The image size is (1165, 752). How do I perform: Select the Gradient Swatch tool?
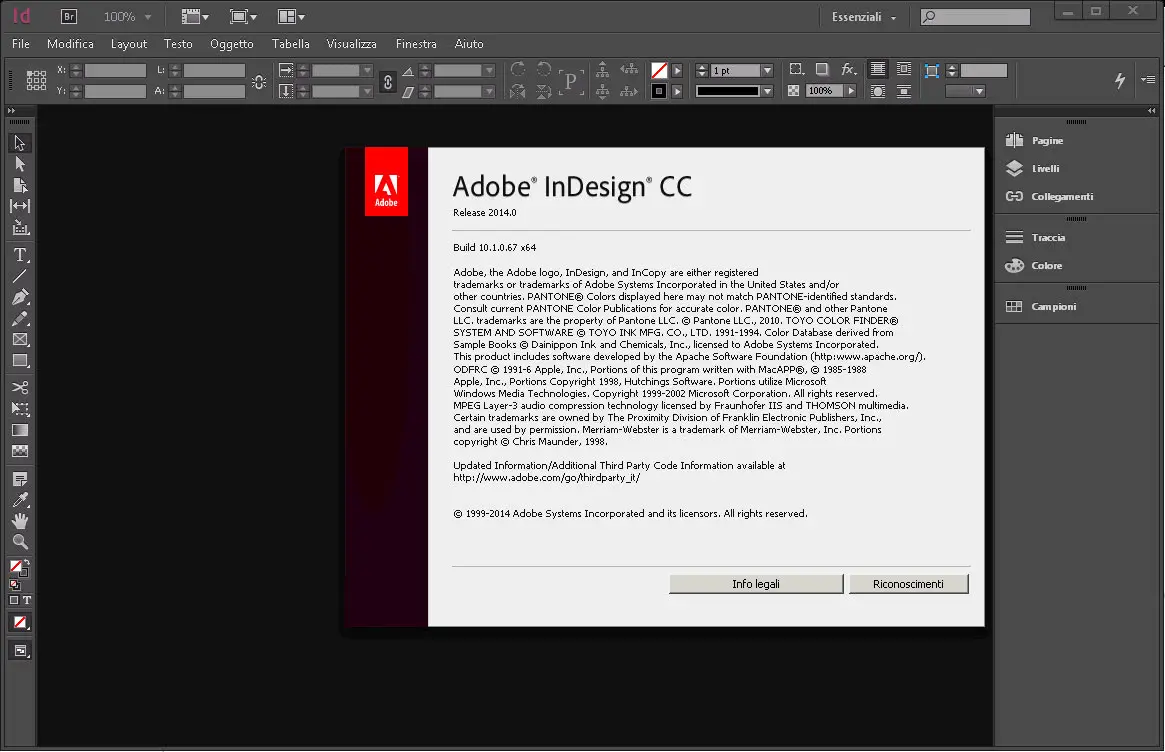click(20, 430)
